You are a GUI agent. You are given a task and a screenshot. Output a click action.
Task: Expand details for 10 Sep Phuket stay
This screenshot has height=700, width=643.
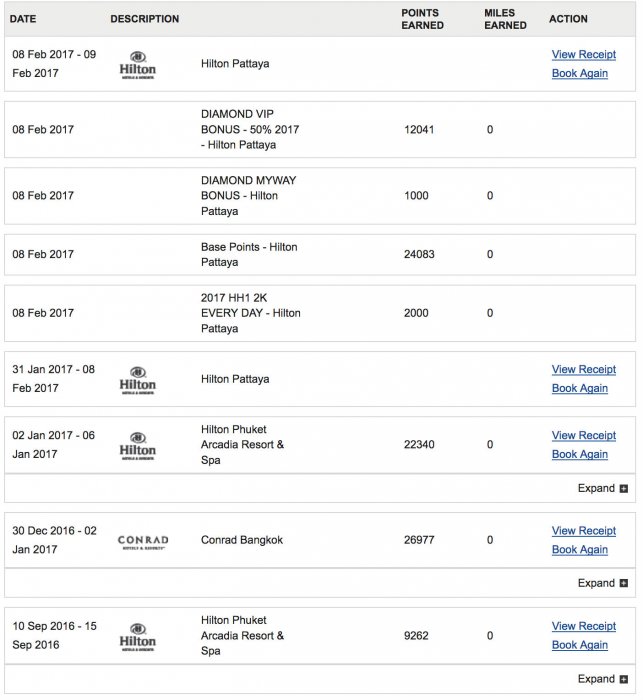click(x=603, y=679)
